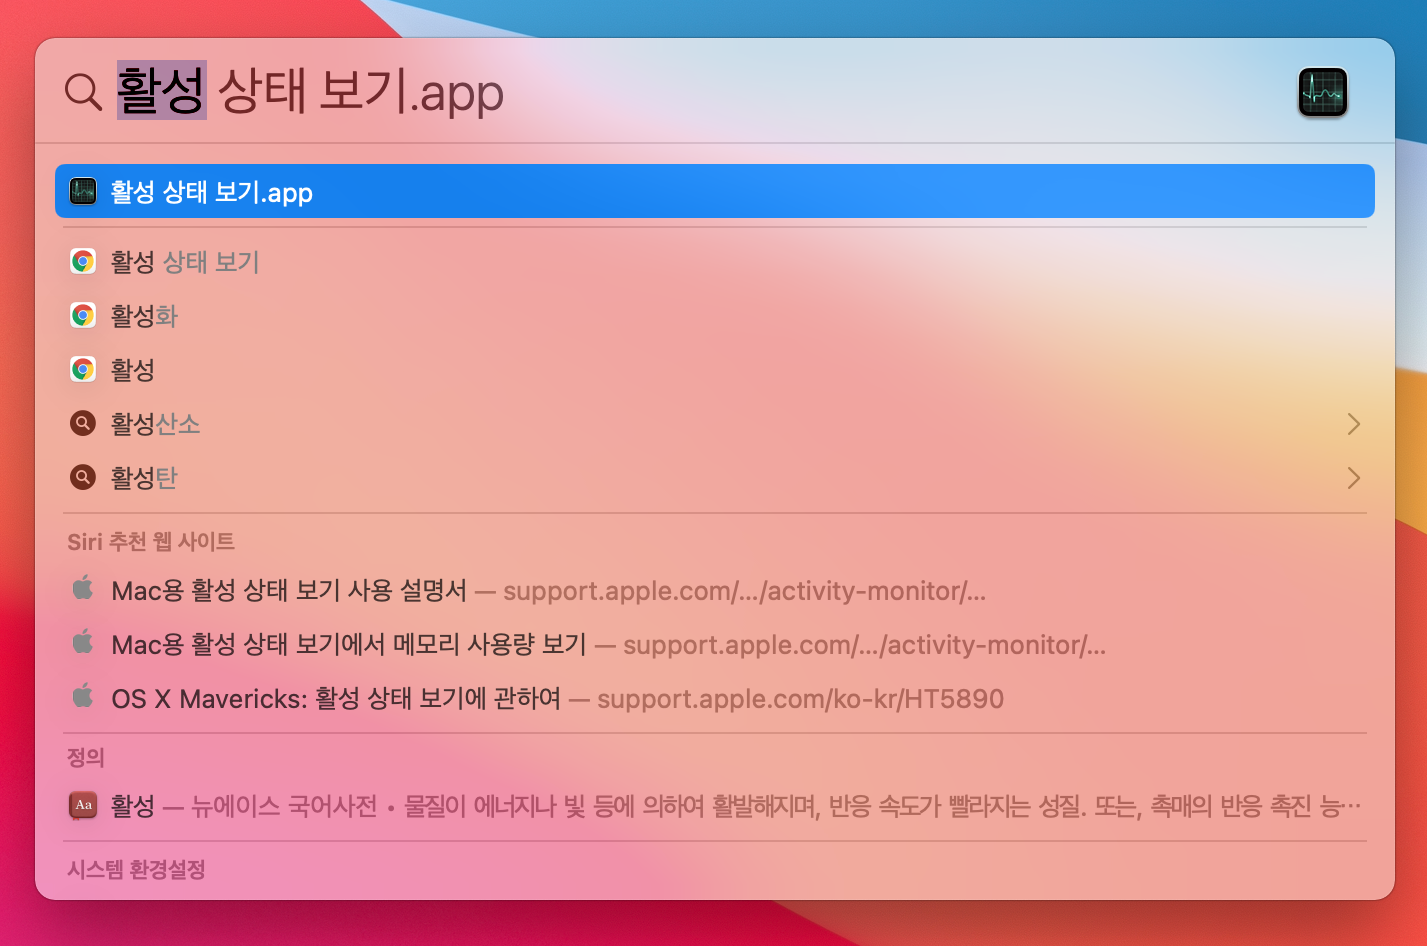The height and width of the screenshot is (946, 1427).
Task: Click the search icon beside 활성탄
Action: coord(83,478)
